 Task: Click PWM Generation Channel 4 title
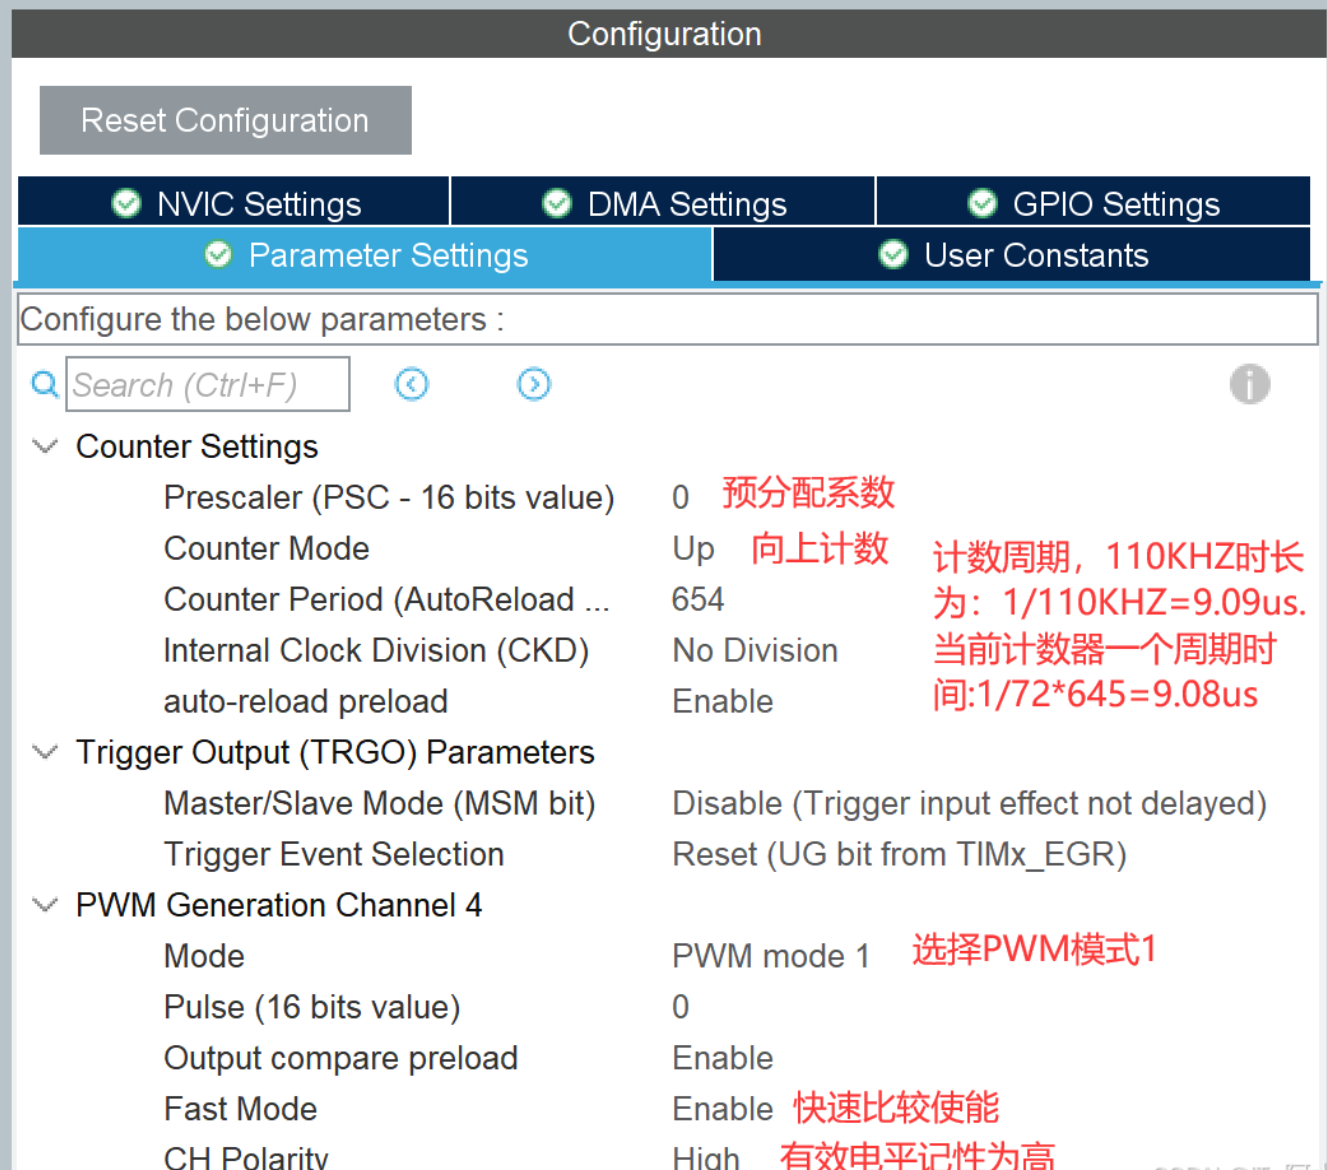(x=279, y=905)
